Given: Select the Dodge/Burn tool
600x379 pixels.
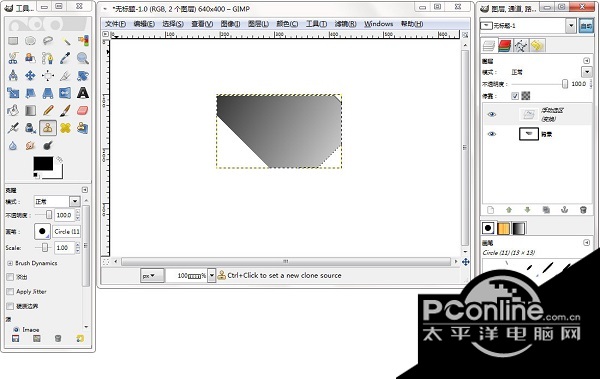Looking at the screenshot, I should pos(48,145).
